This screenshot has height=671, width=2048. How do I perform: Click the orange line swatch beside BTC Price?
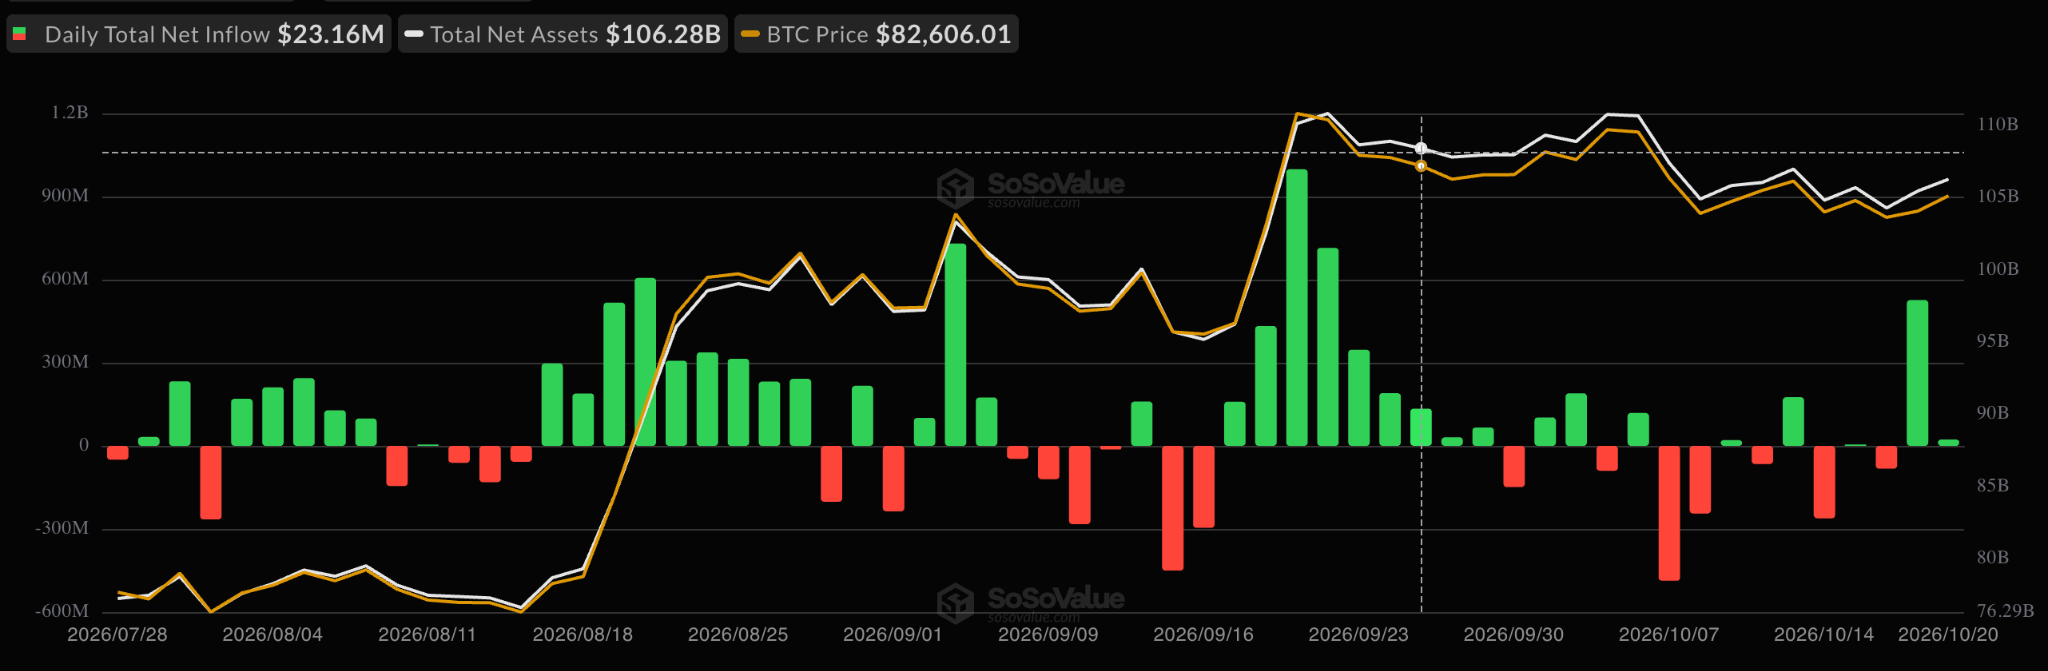(x=750, y=34)
